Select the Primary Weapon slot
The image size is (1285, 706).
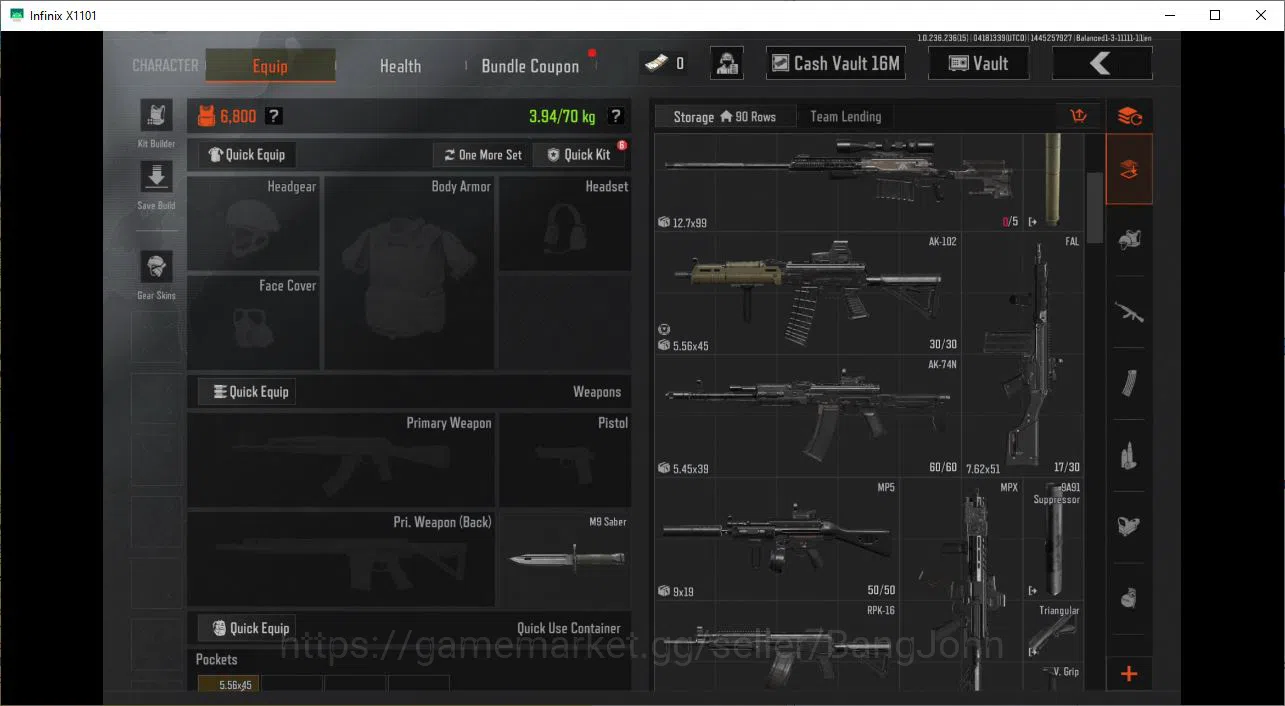coord(341,460)
